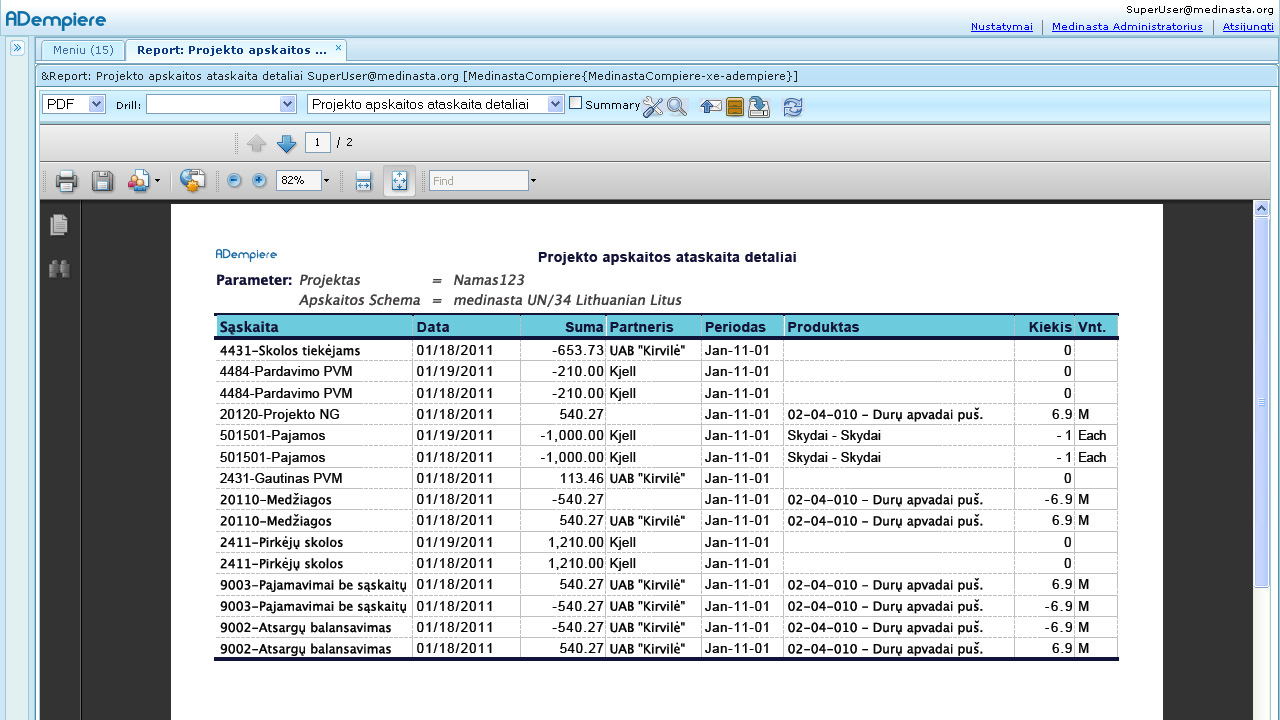1280x720 pixels.
Task: Click the globe web tools icon
Action: tap(193, 181)
